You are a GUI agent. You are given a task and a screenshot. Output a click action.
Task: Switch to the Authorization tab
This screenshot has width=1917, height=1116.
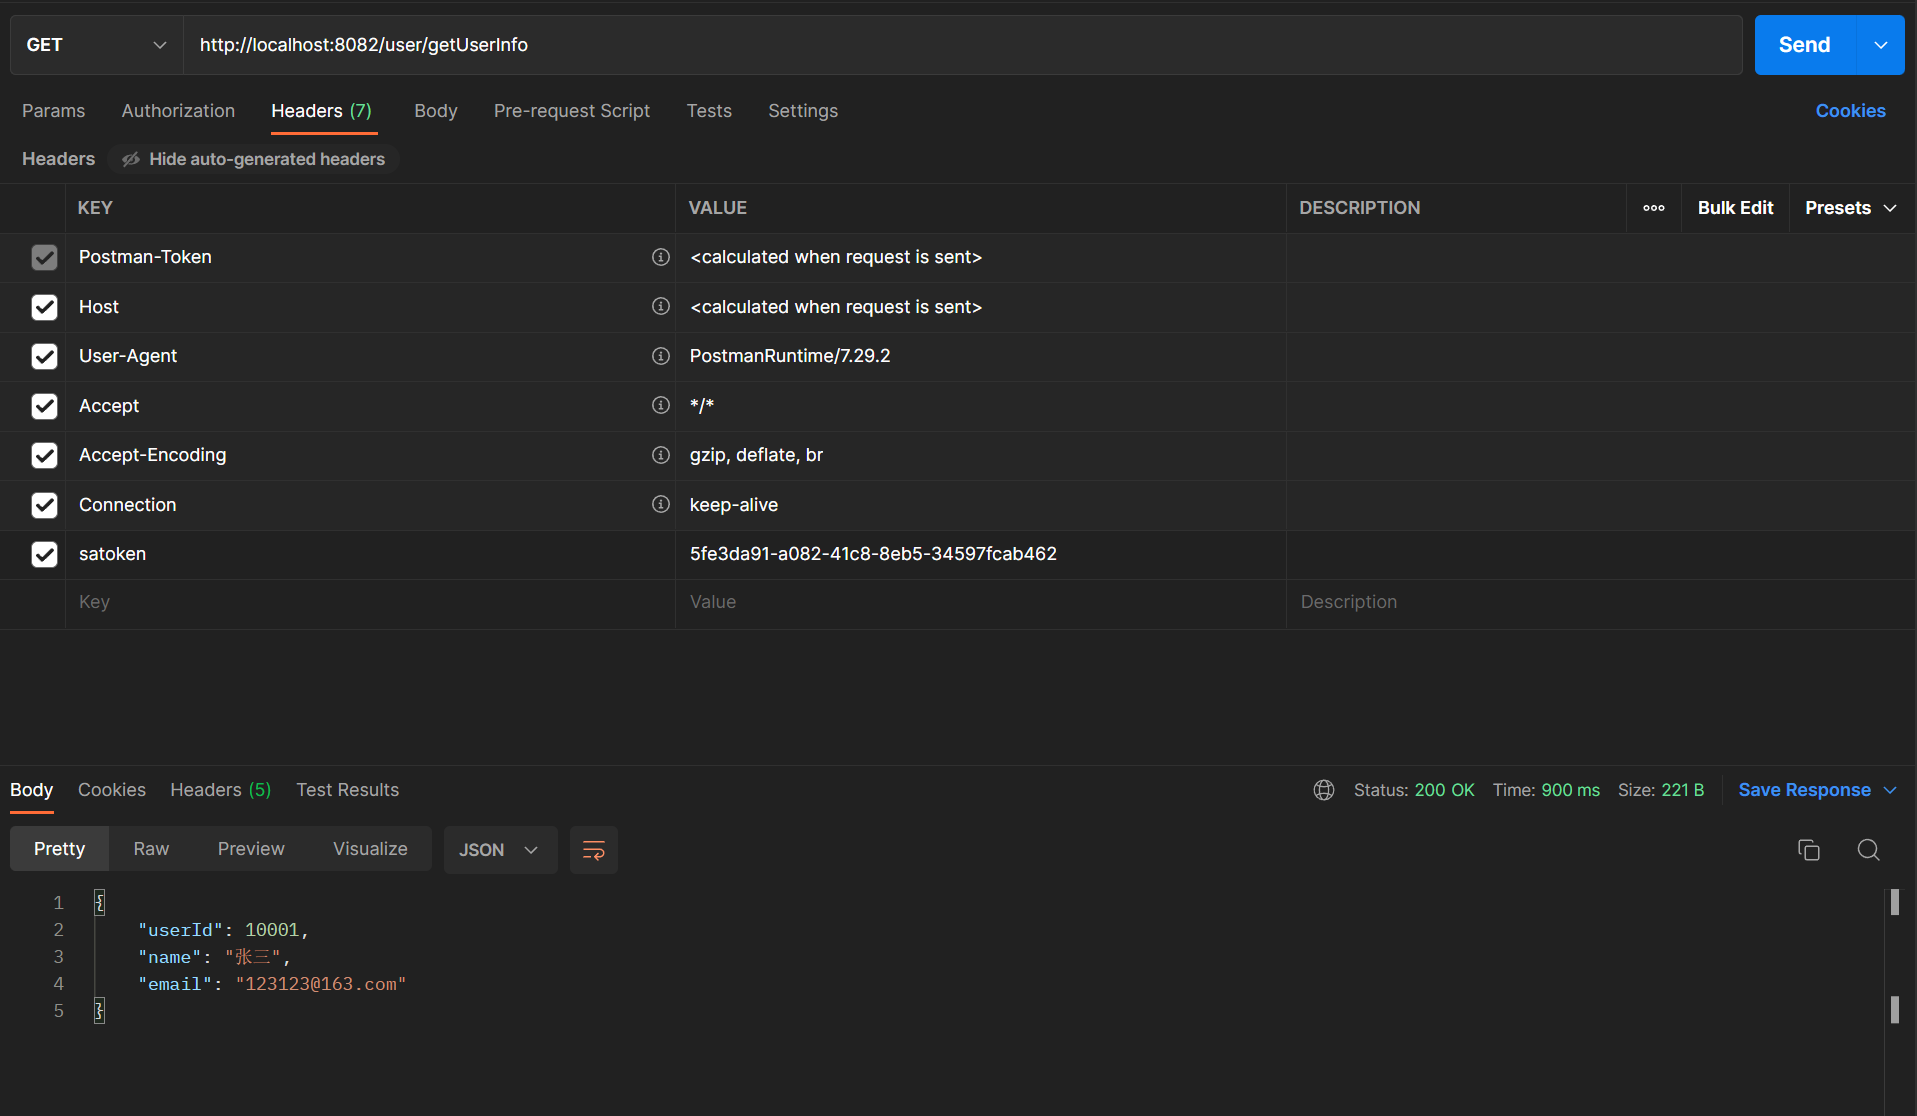pyautogui.click(x=178, y=111)
